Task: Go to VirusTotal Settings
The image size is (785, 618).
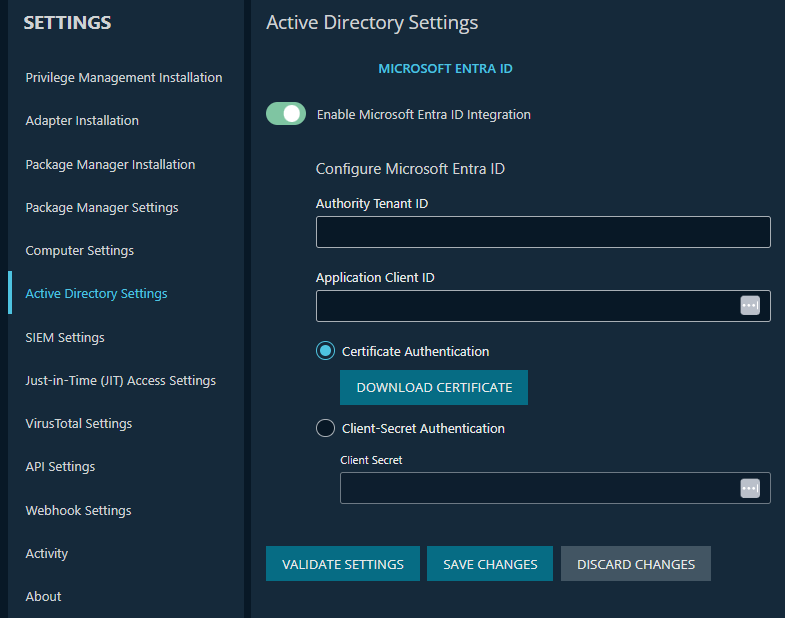Action: (x=79, y=424)
